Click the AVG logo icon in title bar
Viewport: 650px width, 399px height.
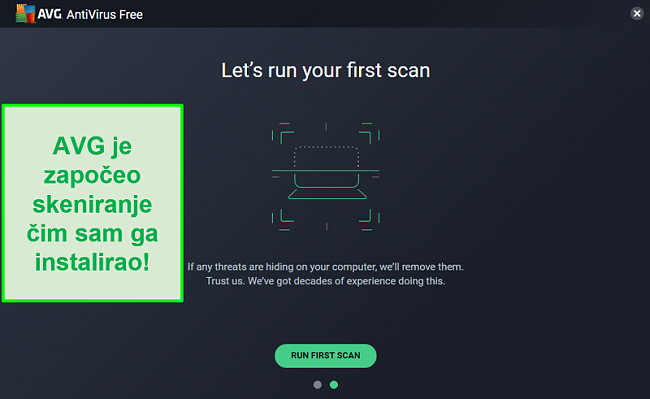(25, 14)
